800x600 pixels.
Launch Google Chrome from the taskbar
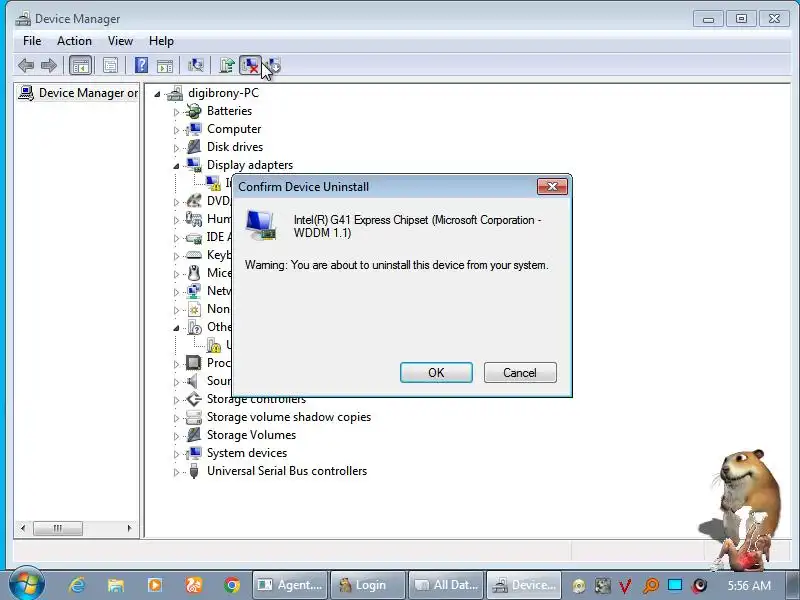point(232,585)
